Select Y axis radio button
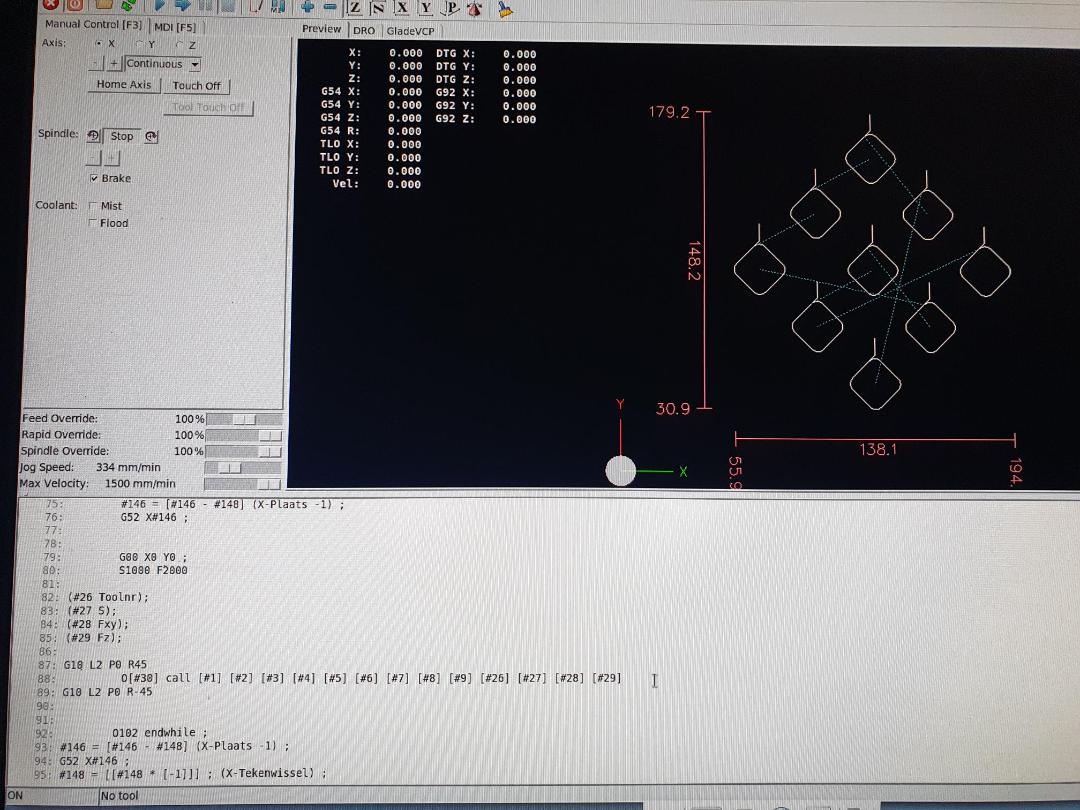Viewport: 1080px width, 810px height. pos(140,44)
